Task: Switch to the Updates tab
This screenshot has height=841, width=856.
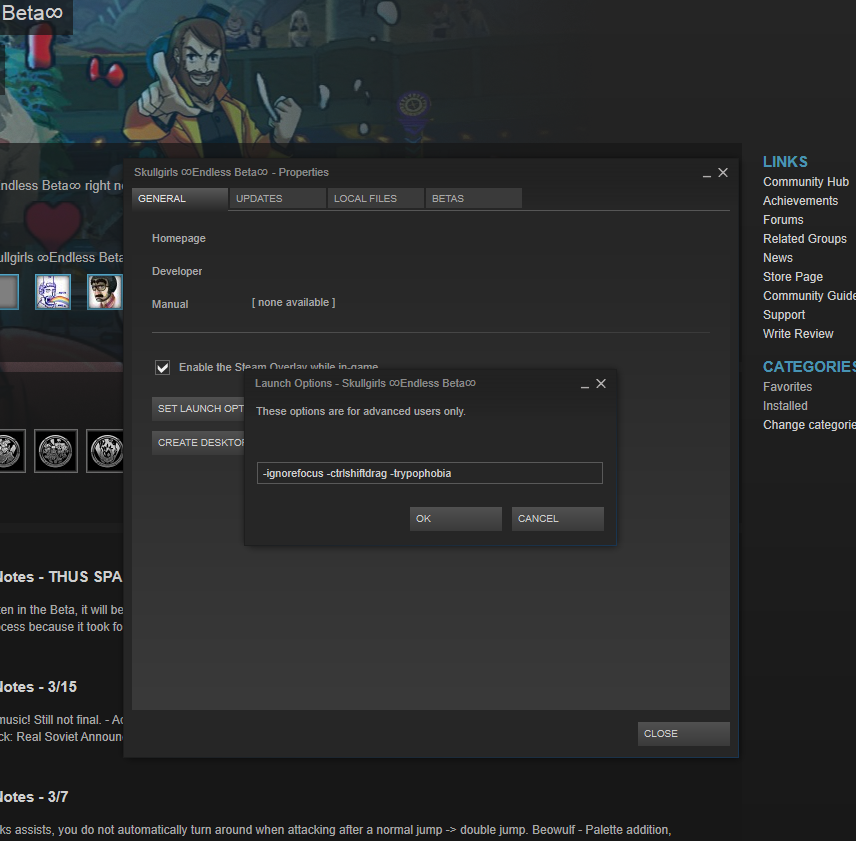Action: pos(277,199)
